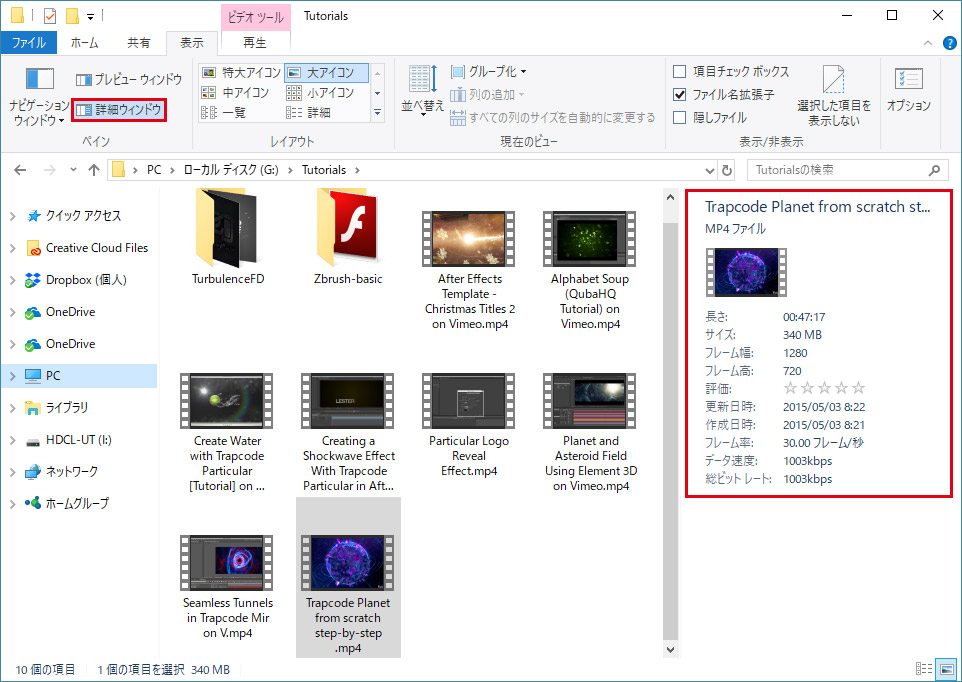Image resolution: width=962 pixels, height=682 pixels.
Task: Expand address bar history dropdown
Action: pos(710,170)
